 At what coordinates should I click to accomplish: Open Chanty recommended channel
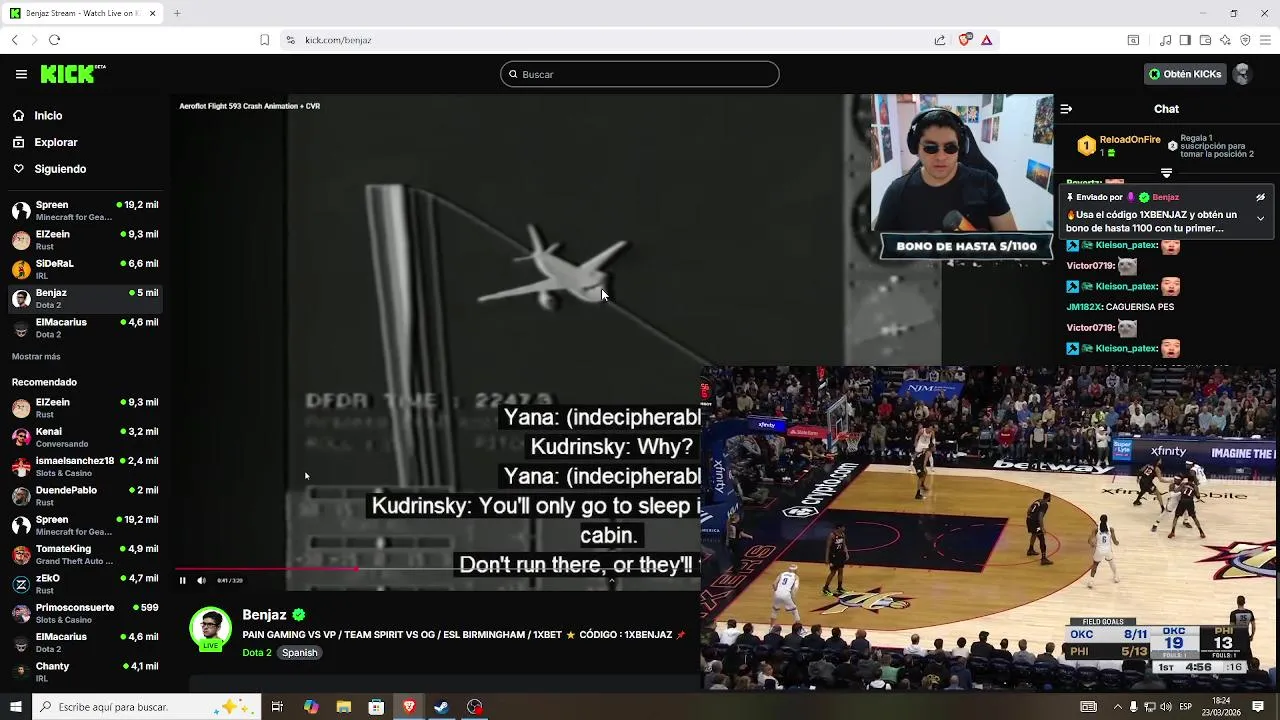tap(85, 672)
